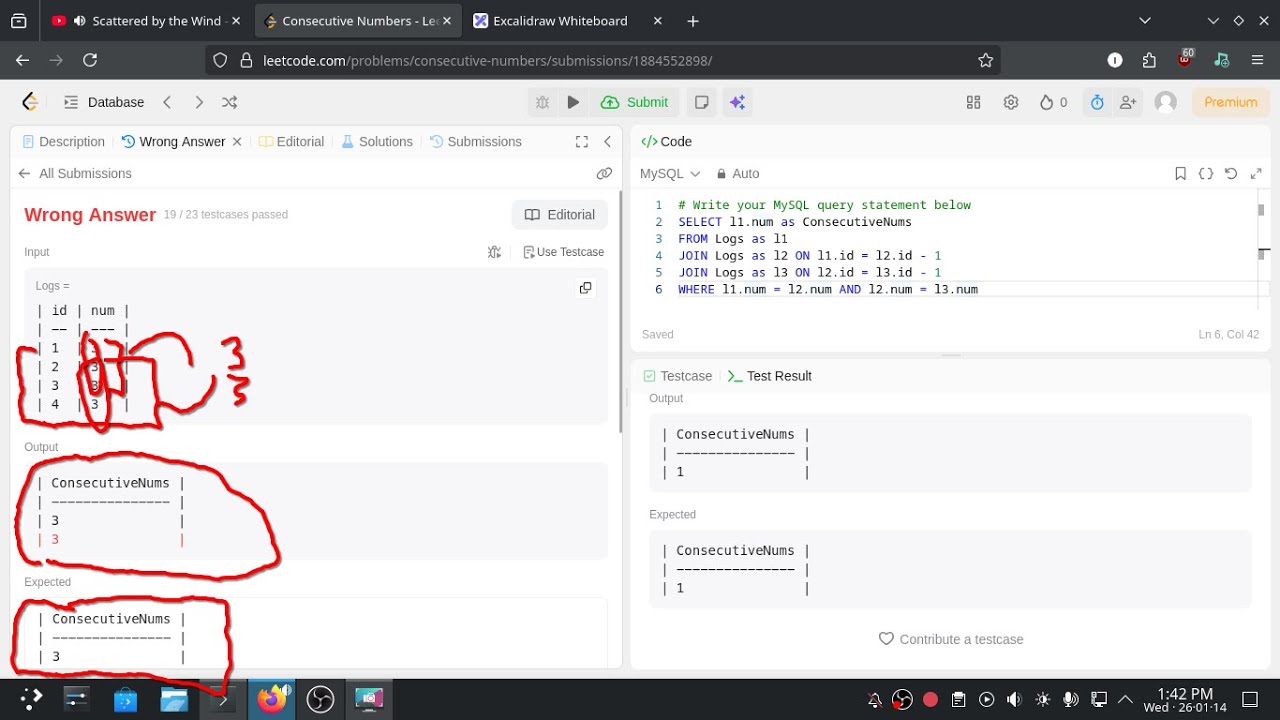The image size is (1280, 720).
Task: Copy the Logs input table
Action: [586, 288]
